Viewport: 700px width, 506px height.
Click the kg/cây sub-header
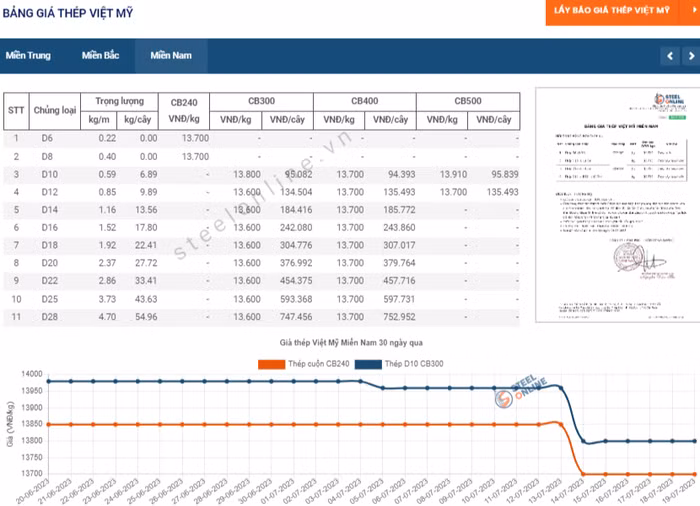138,120
